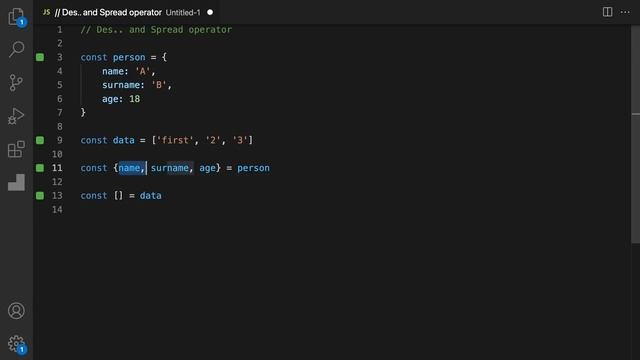The width and height of the screenshot is (640, 360).
Task: Click 'surname' in the line 11 destructuring
Action: (169, 168)
